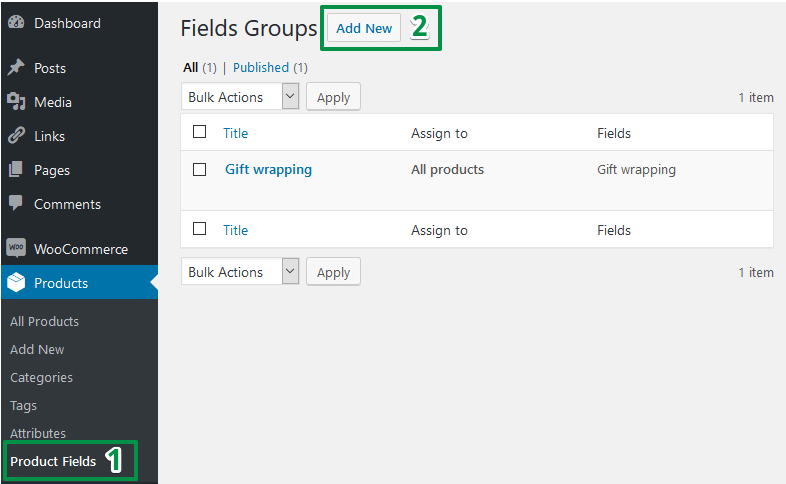Click the bottom Apply button
Viewport: 786px width, 484px height.
tap(333, 272)
